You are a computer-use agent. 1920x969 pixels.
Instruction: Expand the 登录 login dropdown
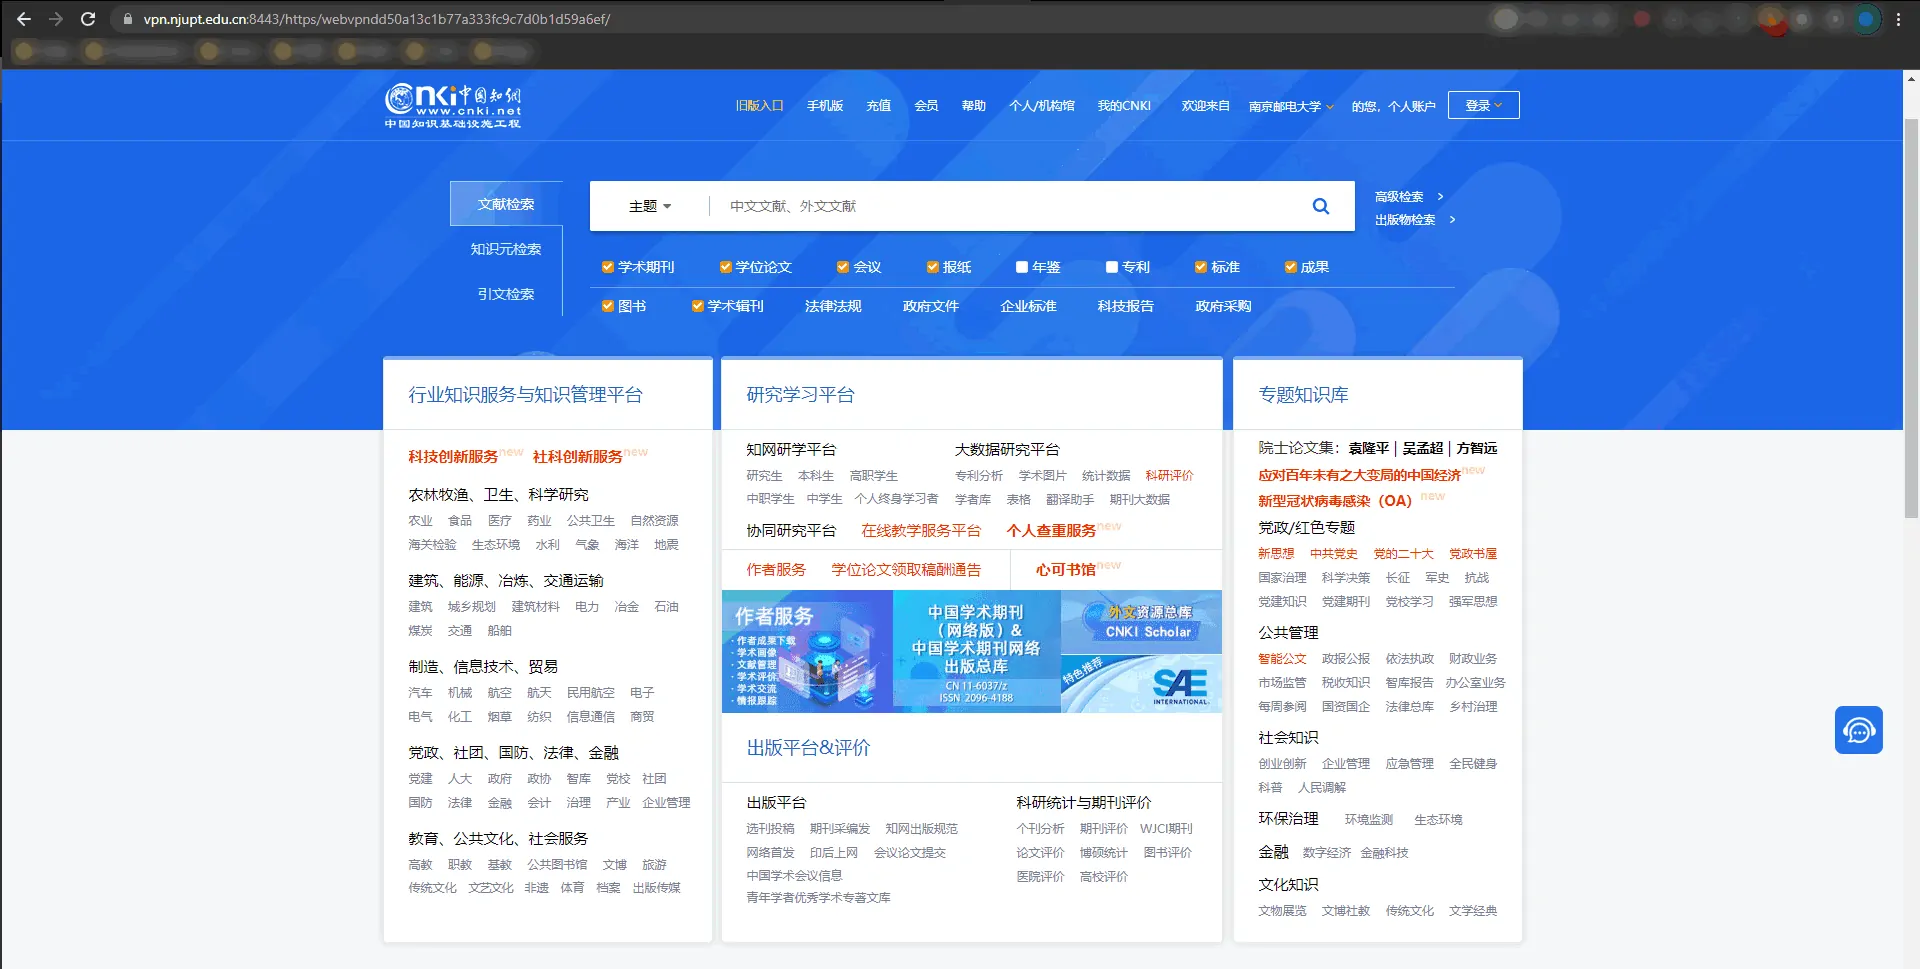pos(1483,105)
